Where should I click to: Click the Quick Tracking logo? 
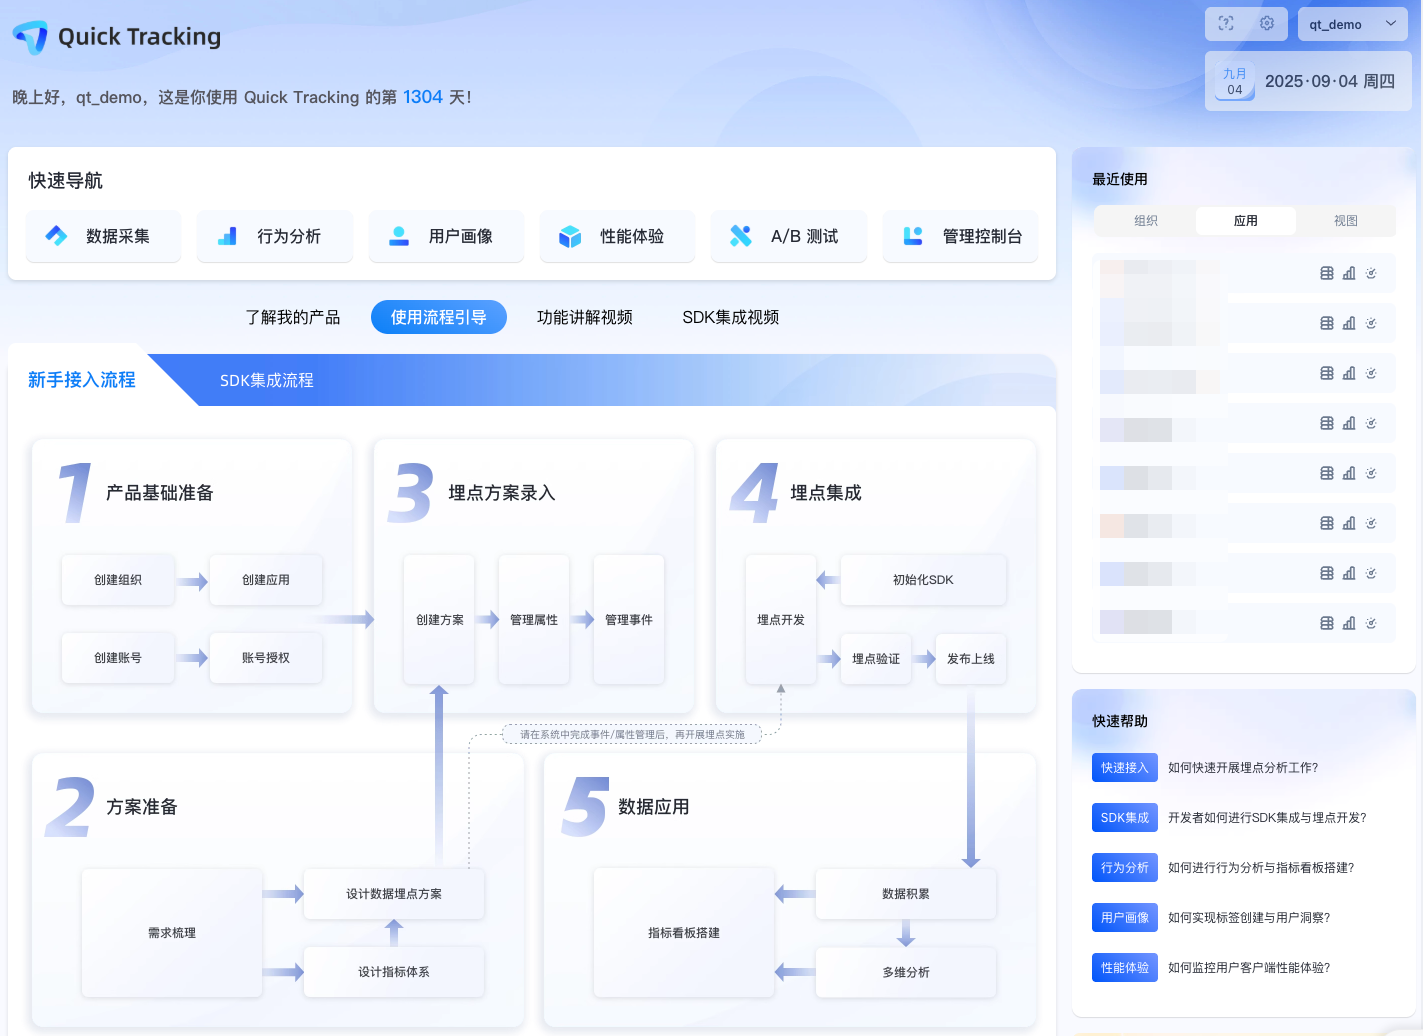[x=116, y=37]
